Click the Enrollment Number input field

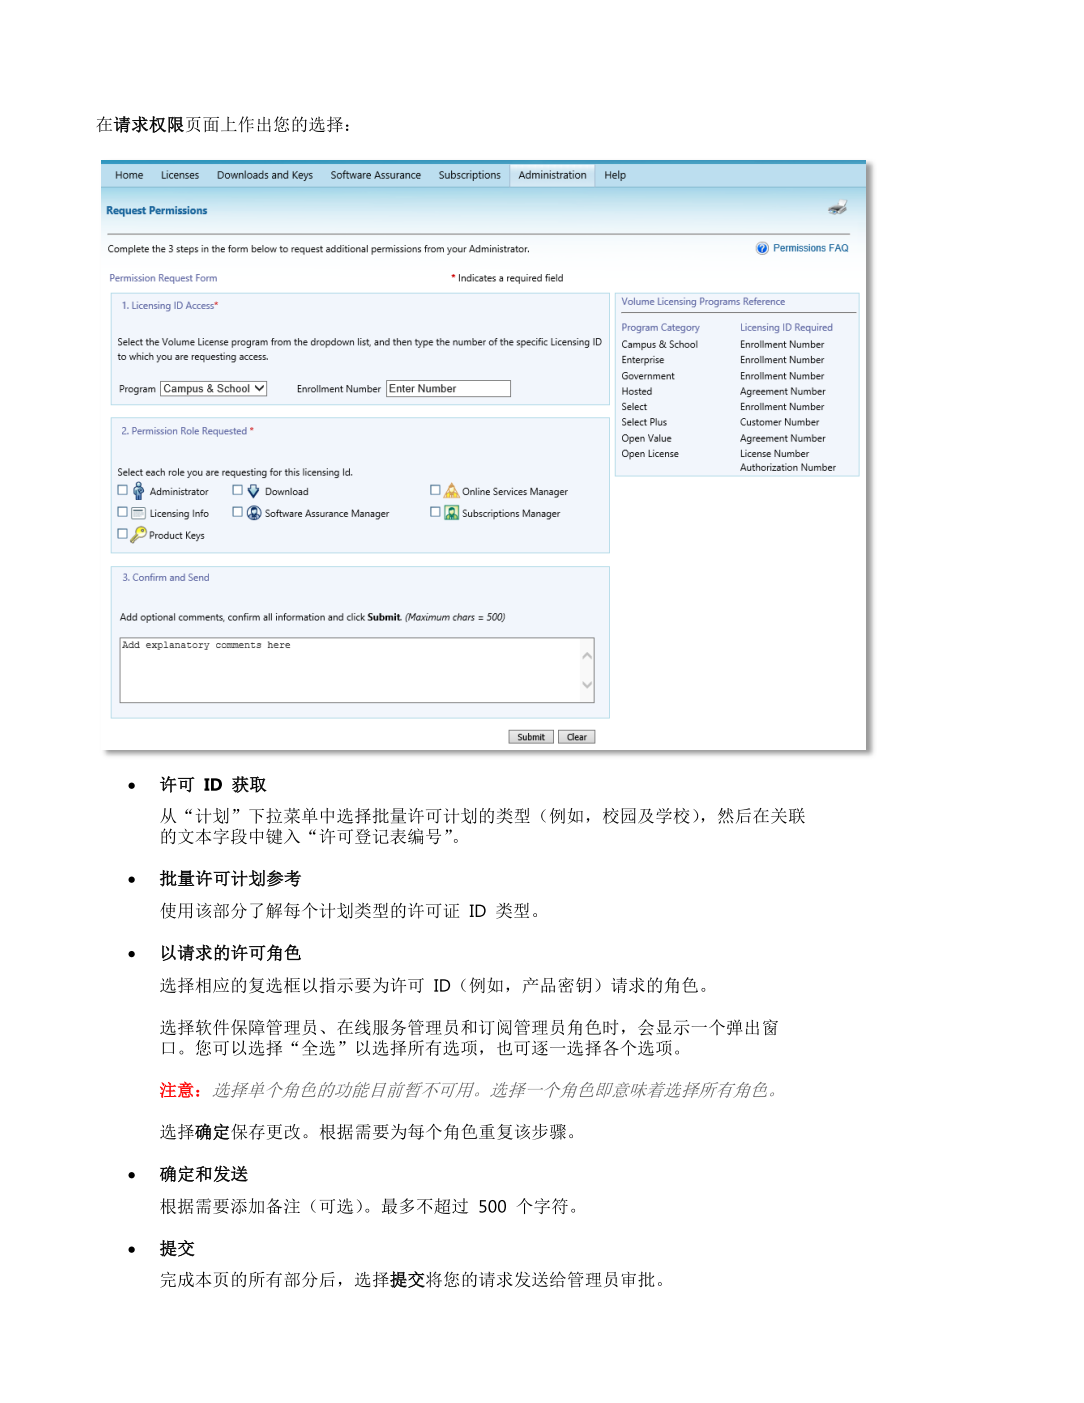448,389
